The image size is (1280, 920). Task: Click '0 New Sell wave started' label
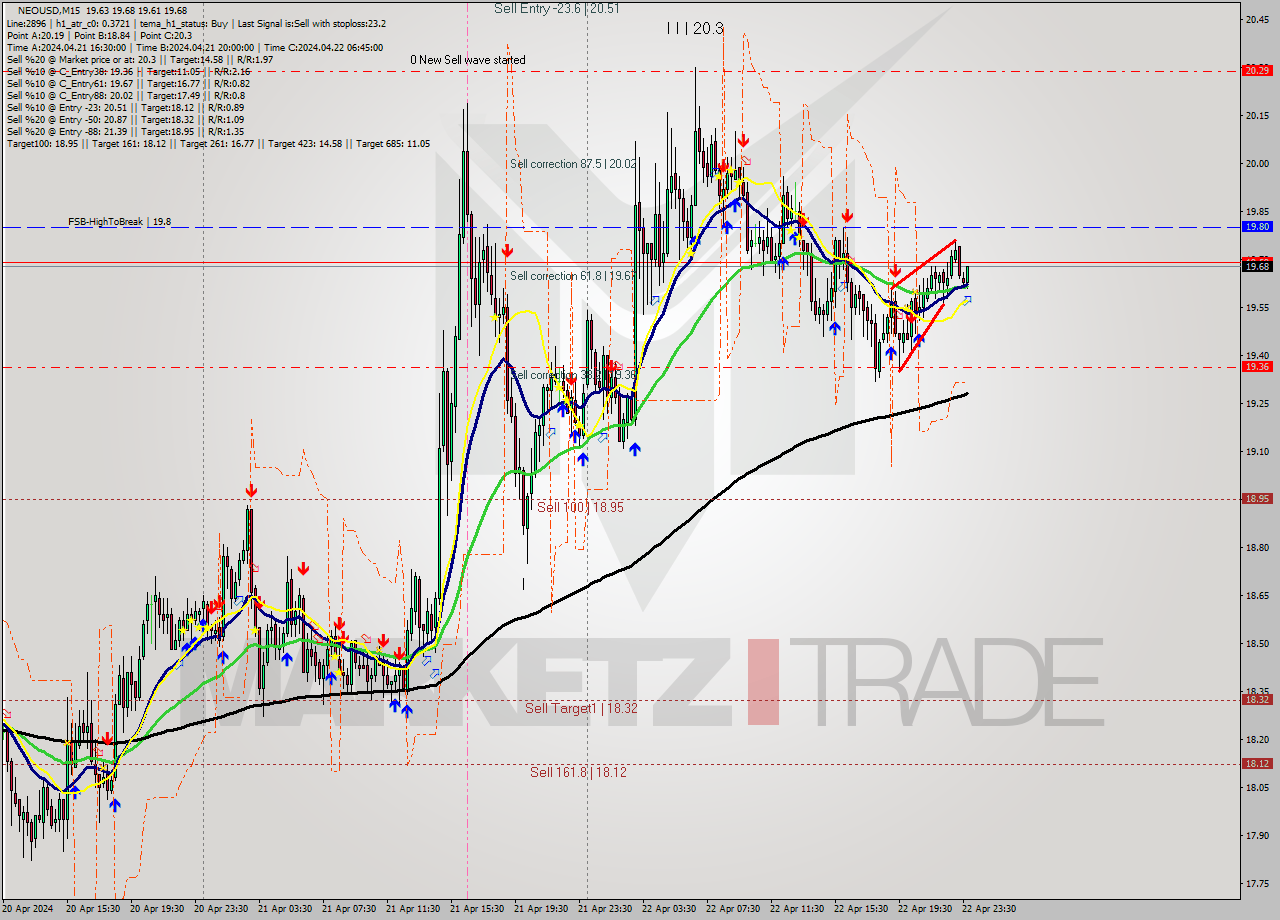click(468, 60)
